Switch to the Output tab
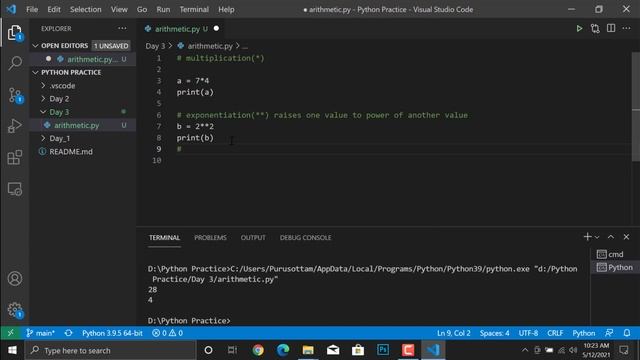Viewport: 640px width, 360px height. 253,238
